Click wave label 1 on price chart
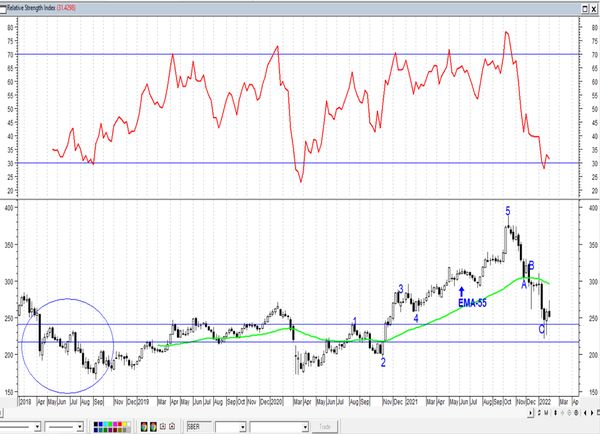Viewport: 600px width, 434px height. 354,322
